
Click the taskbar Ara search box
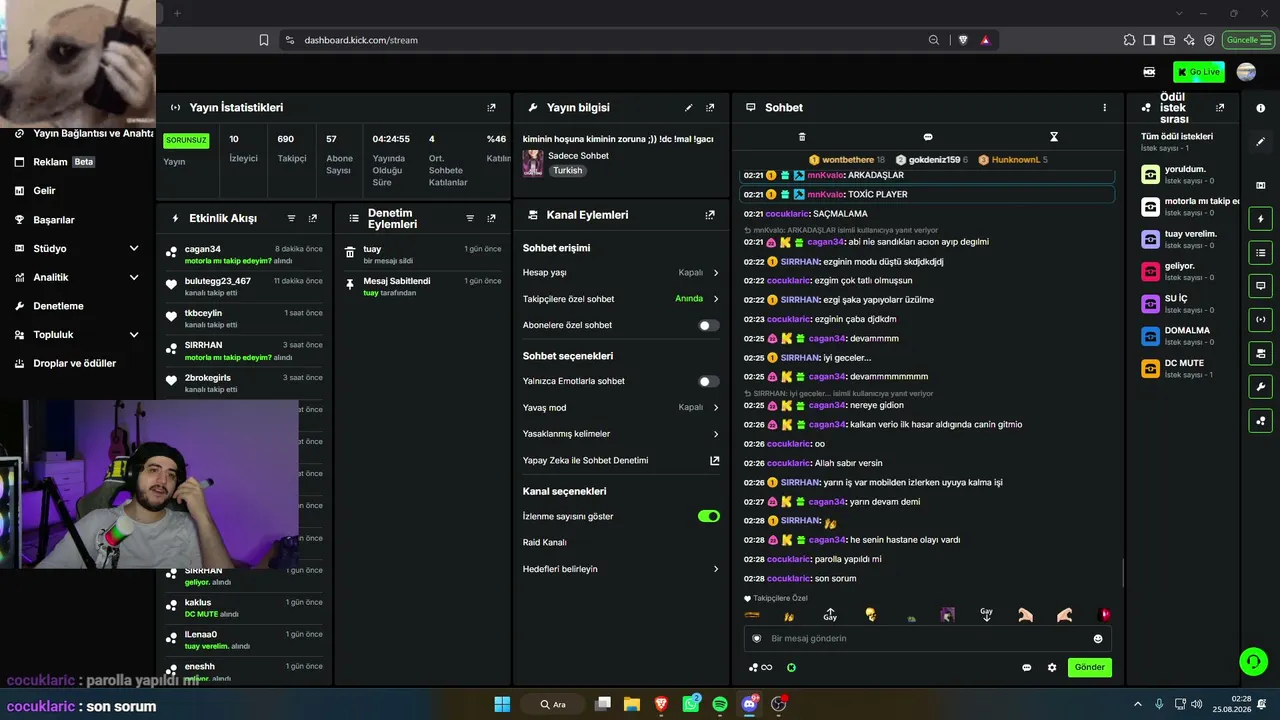pyautogui.click(x=553, y=704)
